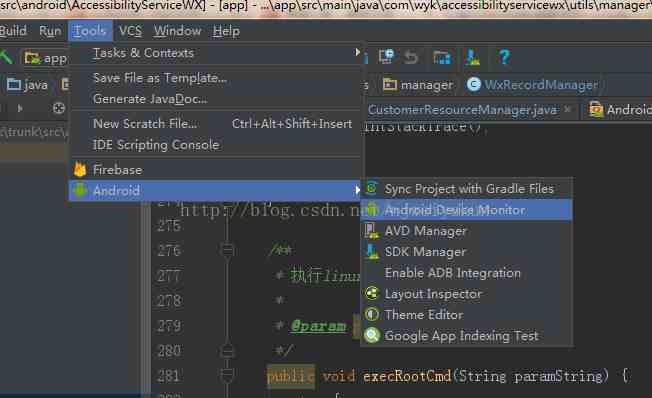Click the toolbar Help question mark
652x398 pixels.
click(504, 57)
